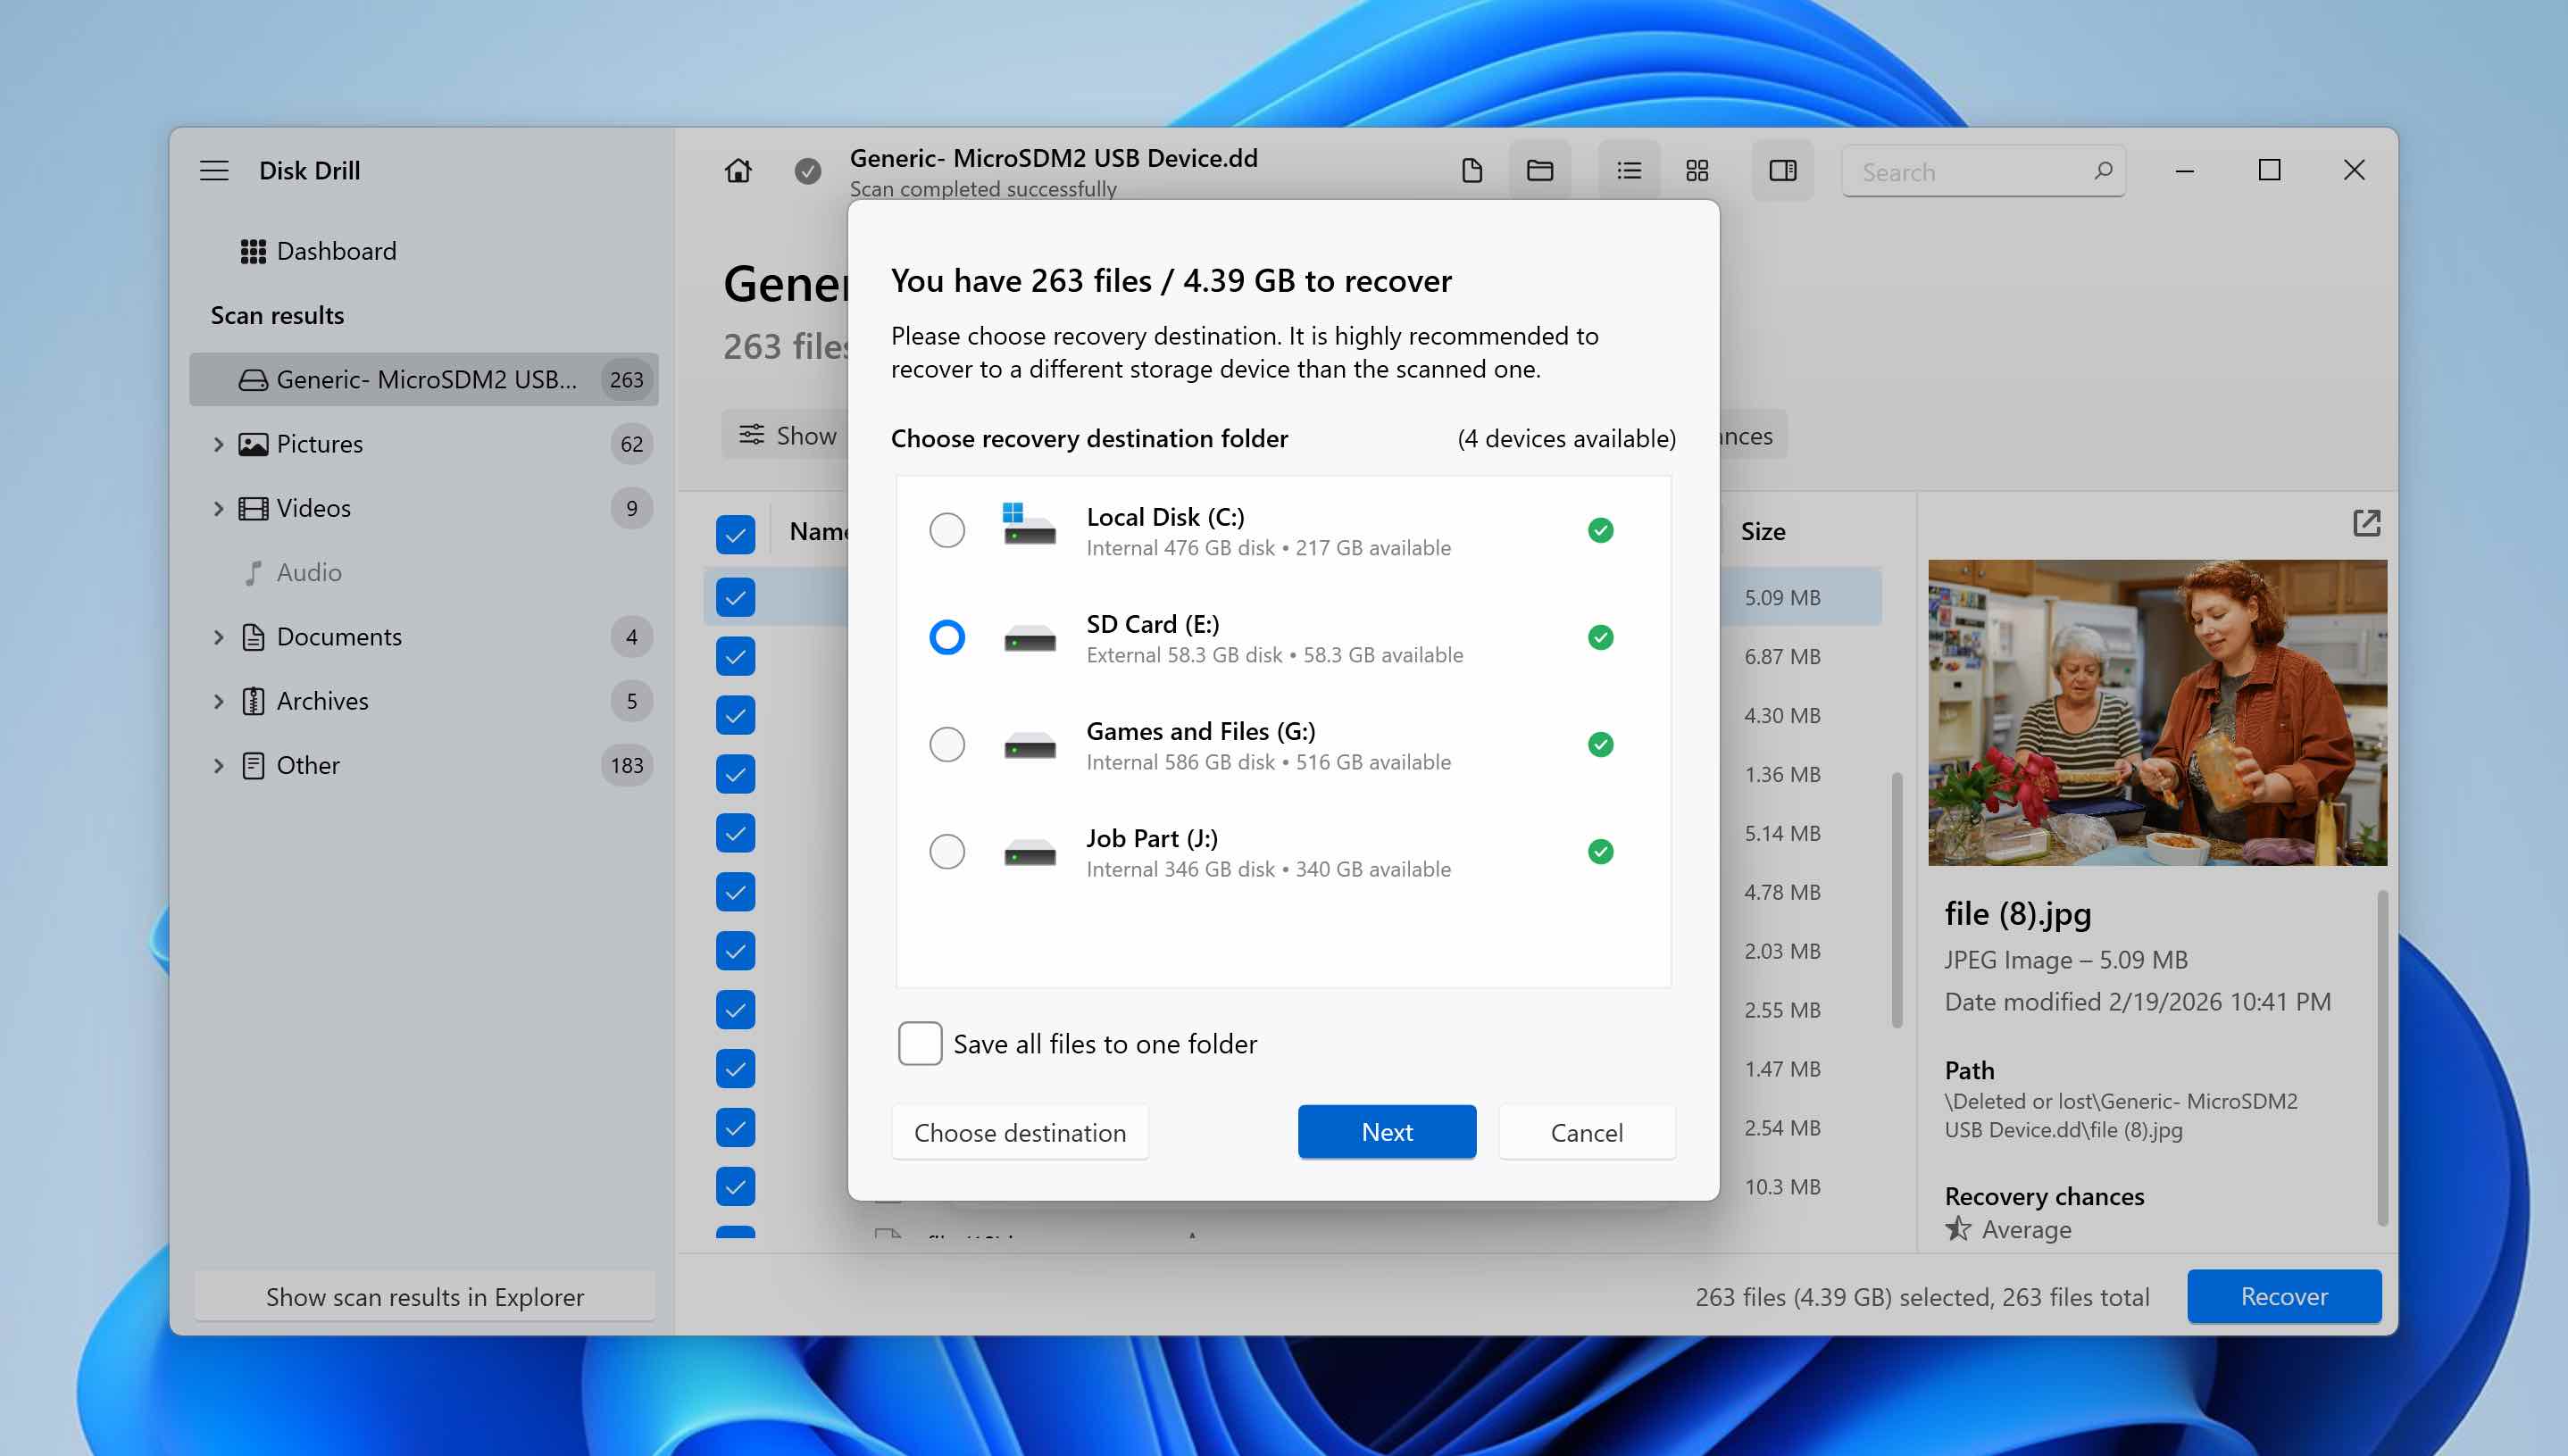Screen dimensions: 2568x1456
Task: Click the Next button in the dialog
Action: coord(1386,1132)
